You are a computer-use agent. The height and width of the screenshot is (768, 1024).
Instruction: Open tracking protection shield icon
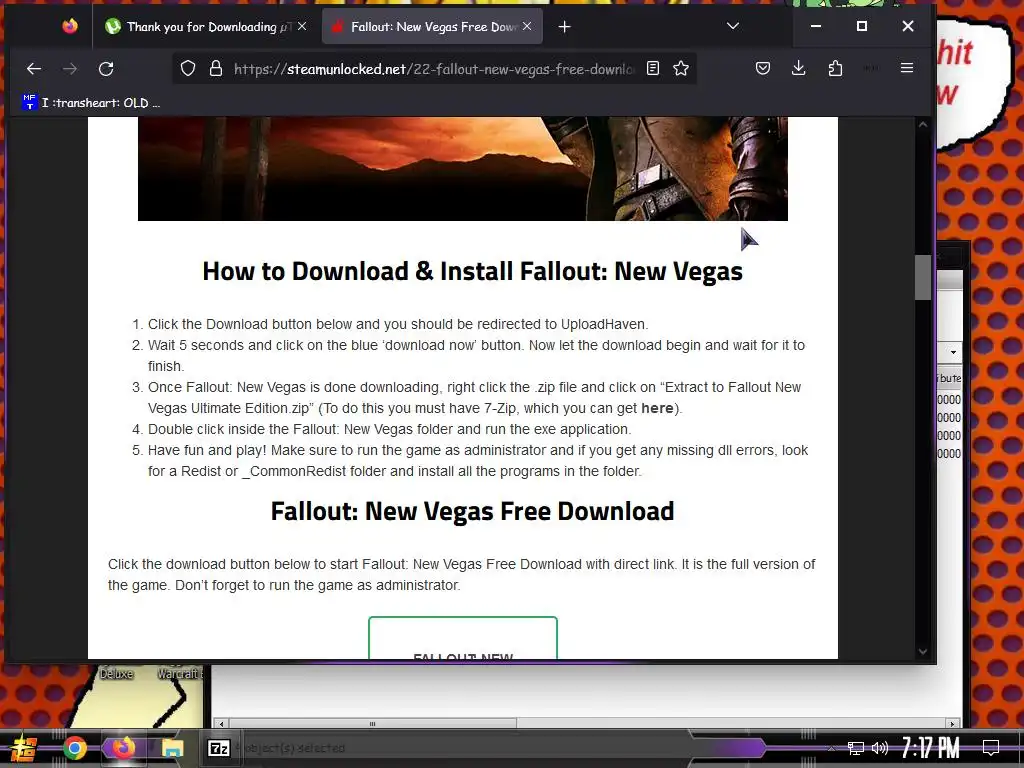coord(188,69)
